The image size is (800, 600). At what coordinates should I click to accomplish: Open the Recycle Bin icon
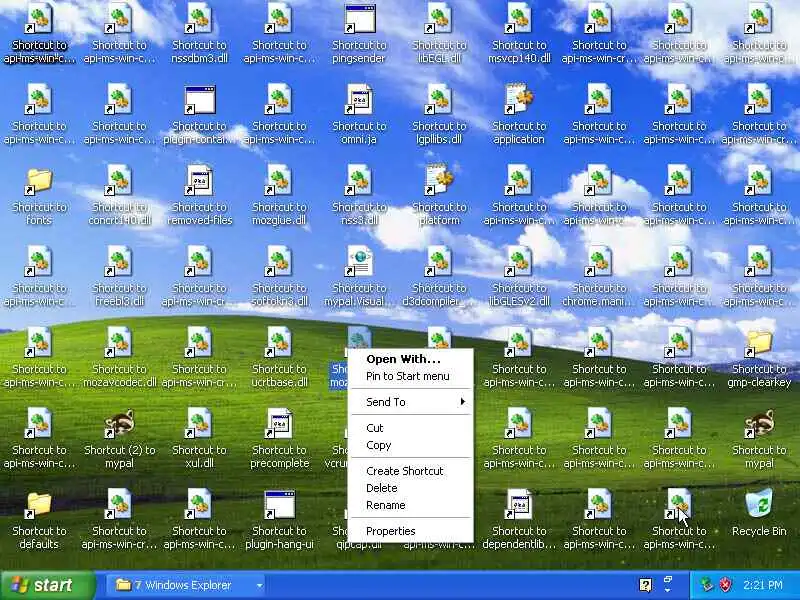[759, 513]
